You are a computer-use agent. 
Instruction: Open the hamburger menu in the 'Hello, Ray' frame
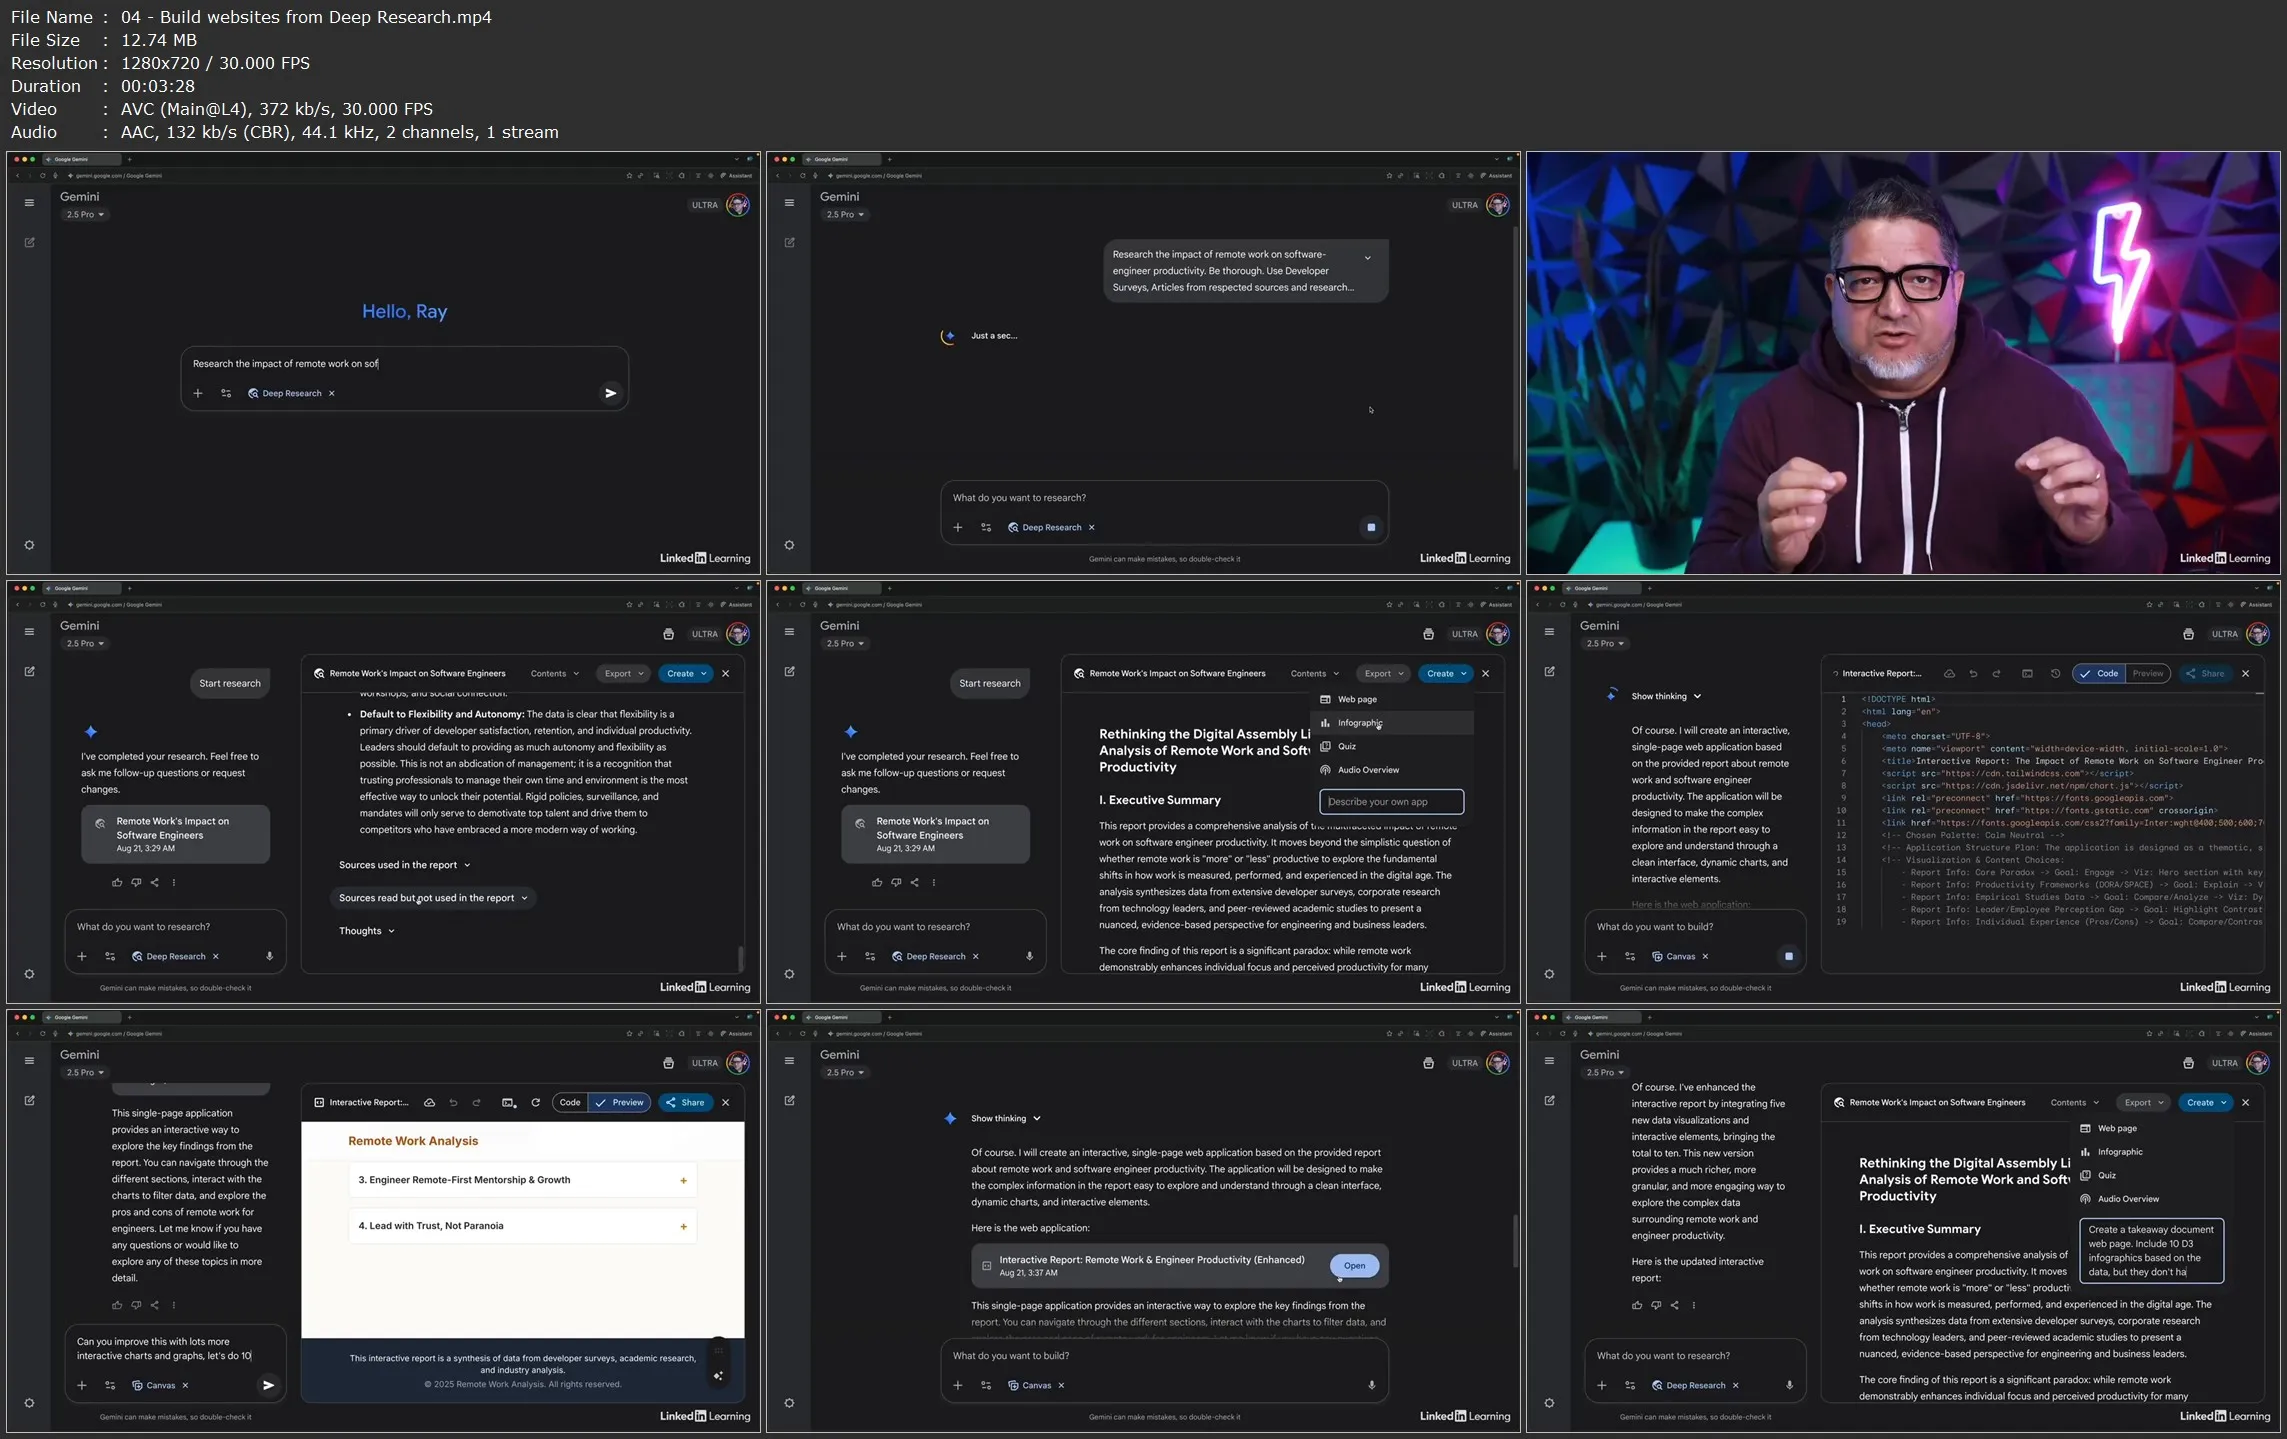point(29,203)
